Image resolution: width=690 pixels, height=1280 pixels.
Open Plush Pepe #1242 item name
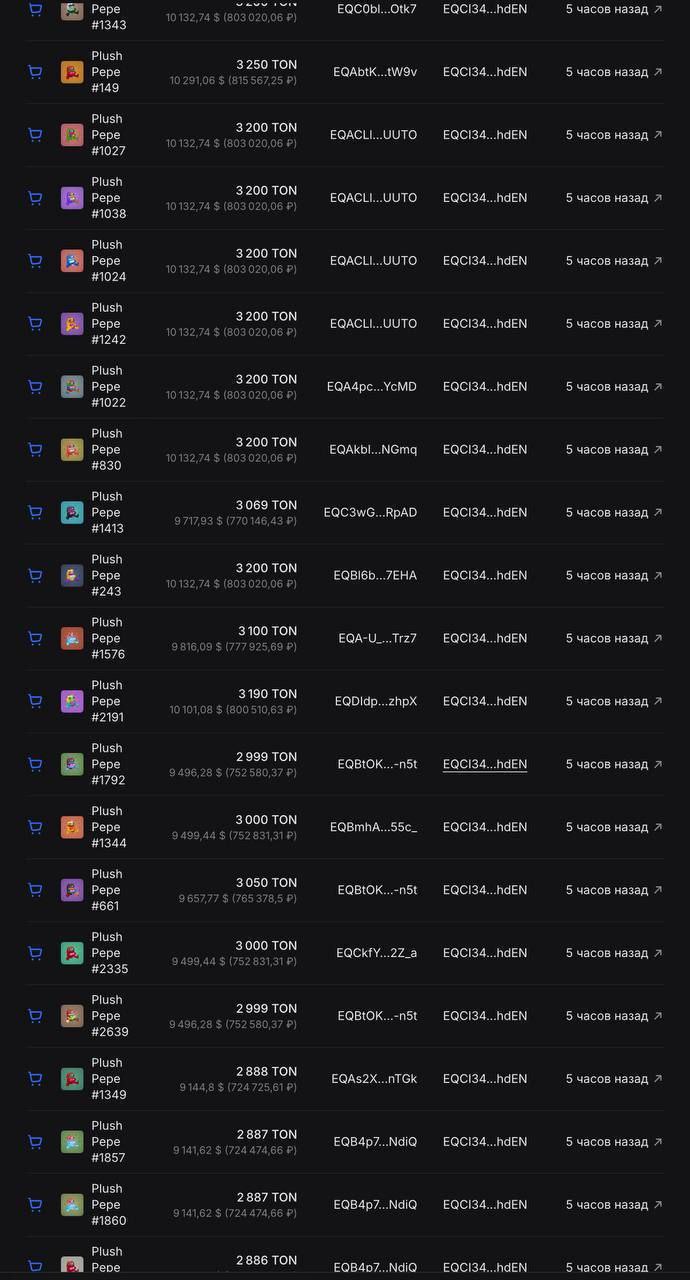(x=108, y=324)
